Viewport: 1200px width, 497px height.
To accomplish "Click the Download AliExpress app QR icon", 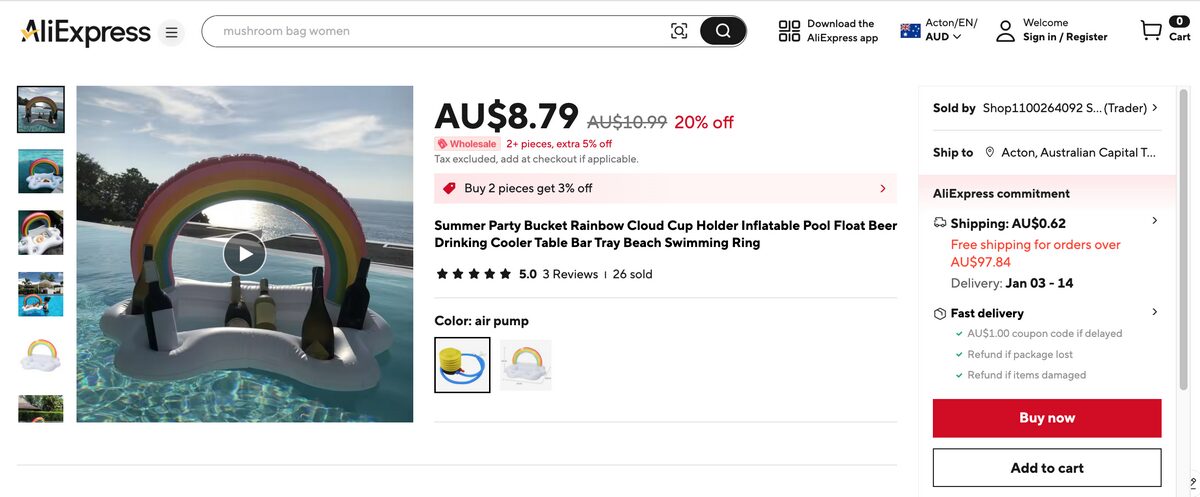I will coord(789,31).
